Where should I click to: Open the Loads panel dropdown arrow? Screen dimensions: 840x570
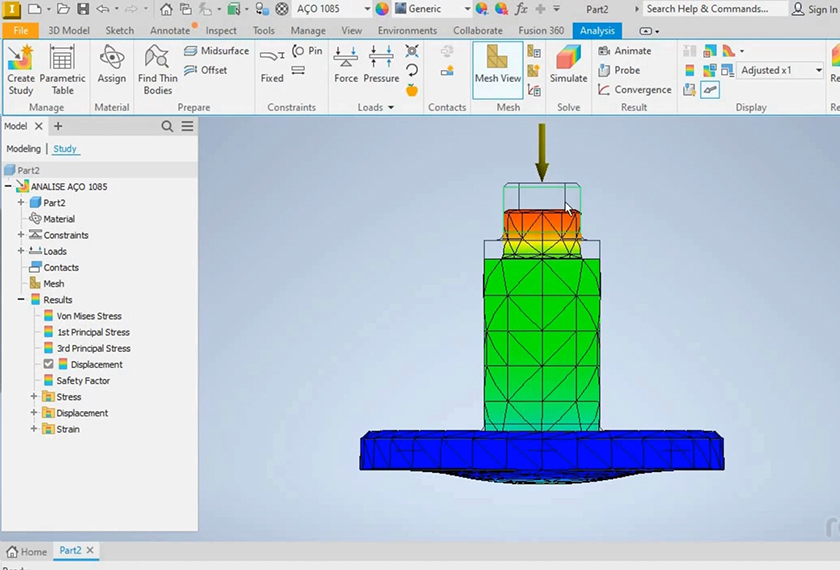pos(391,108)
